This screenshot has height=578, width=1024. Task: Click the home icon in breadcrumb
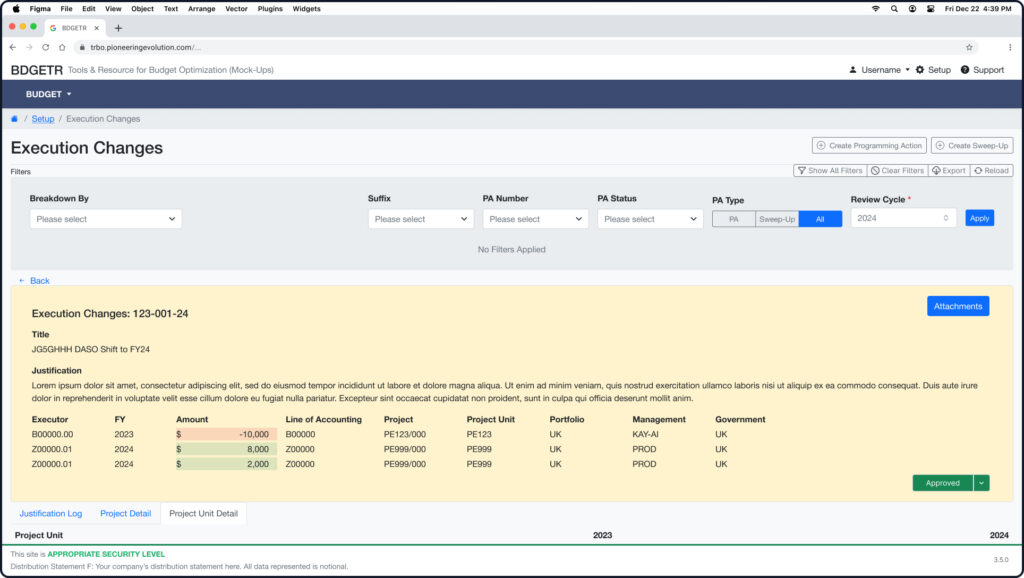[x=15, y=119]
